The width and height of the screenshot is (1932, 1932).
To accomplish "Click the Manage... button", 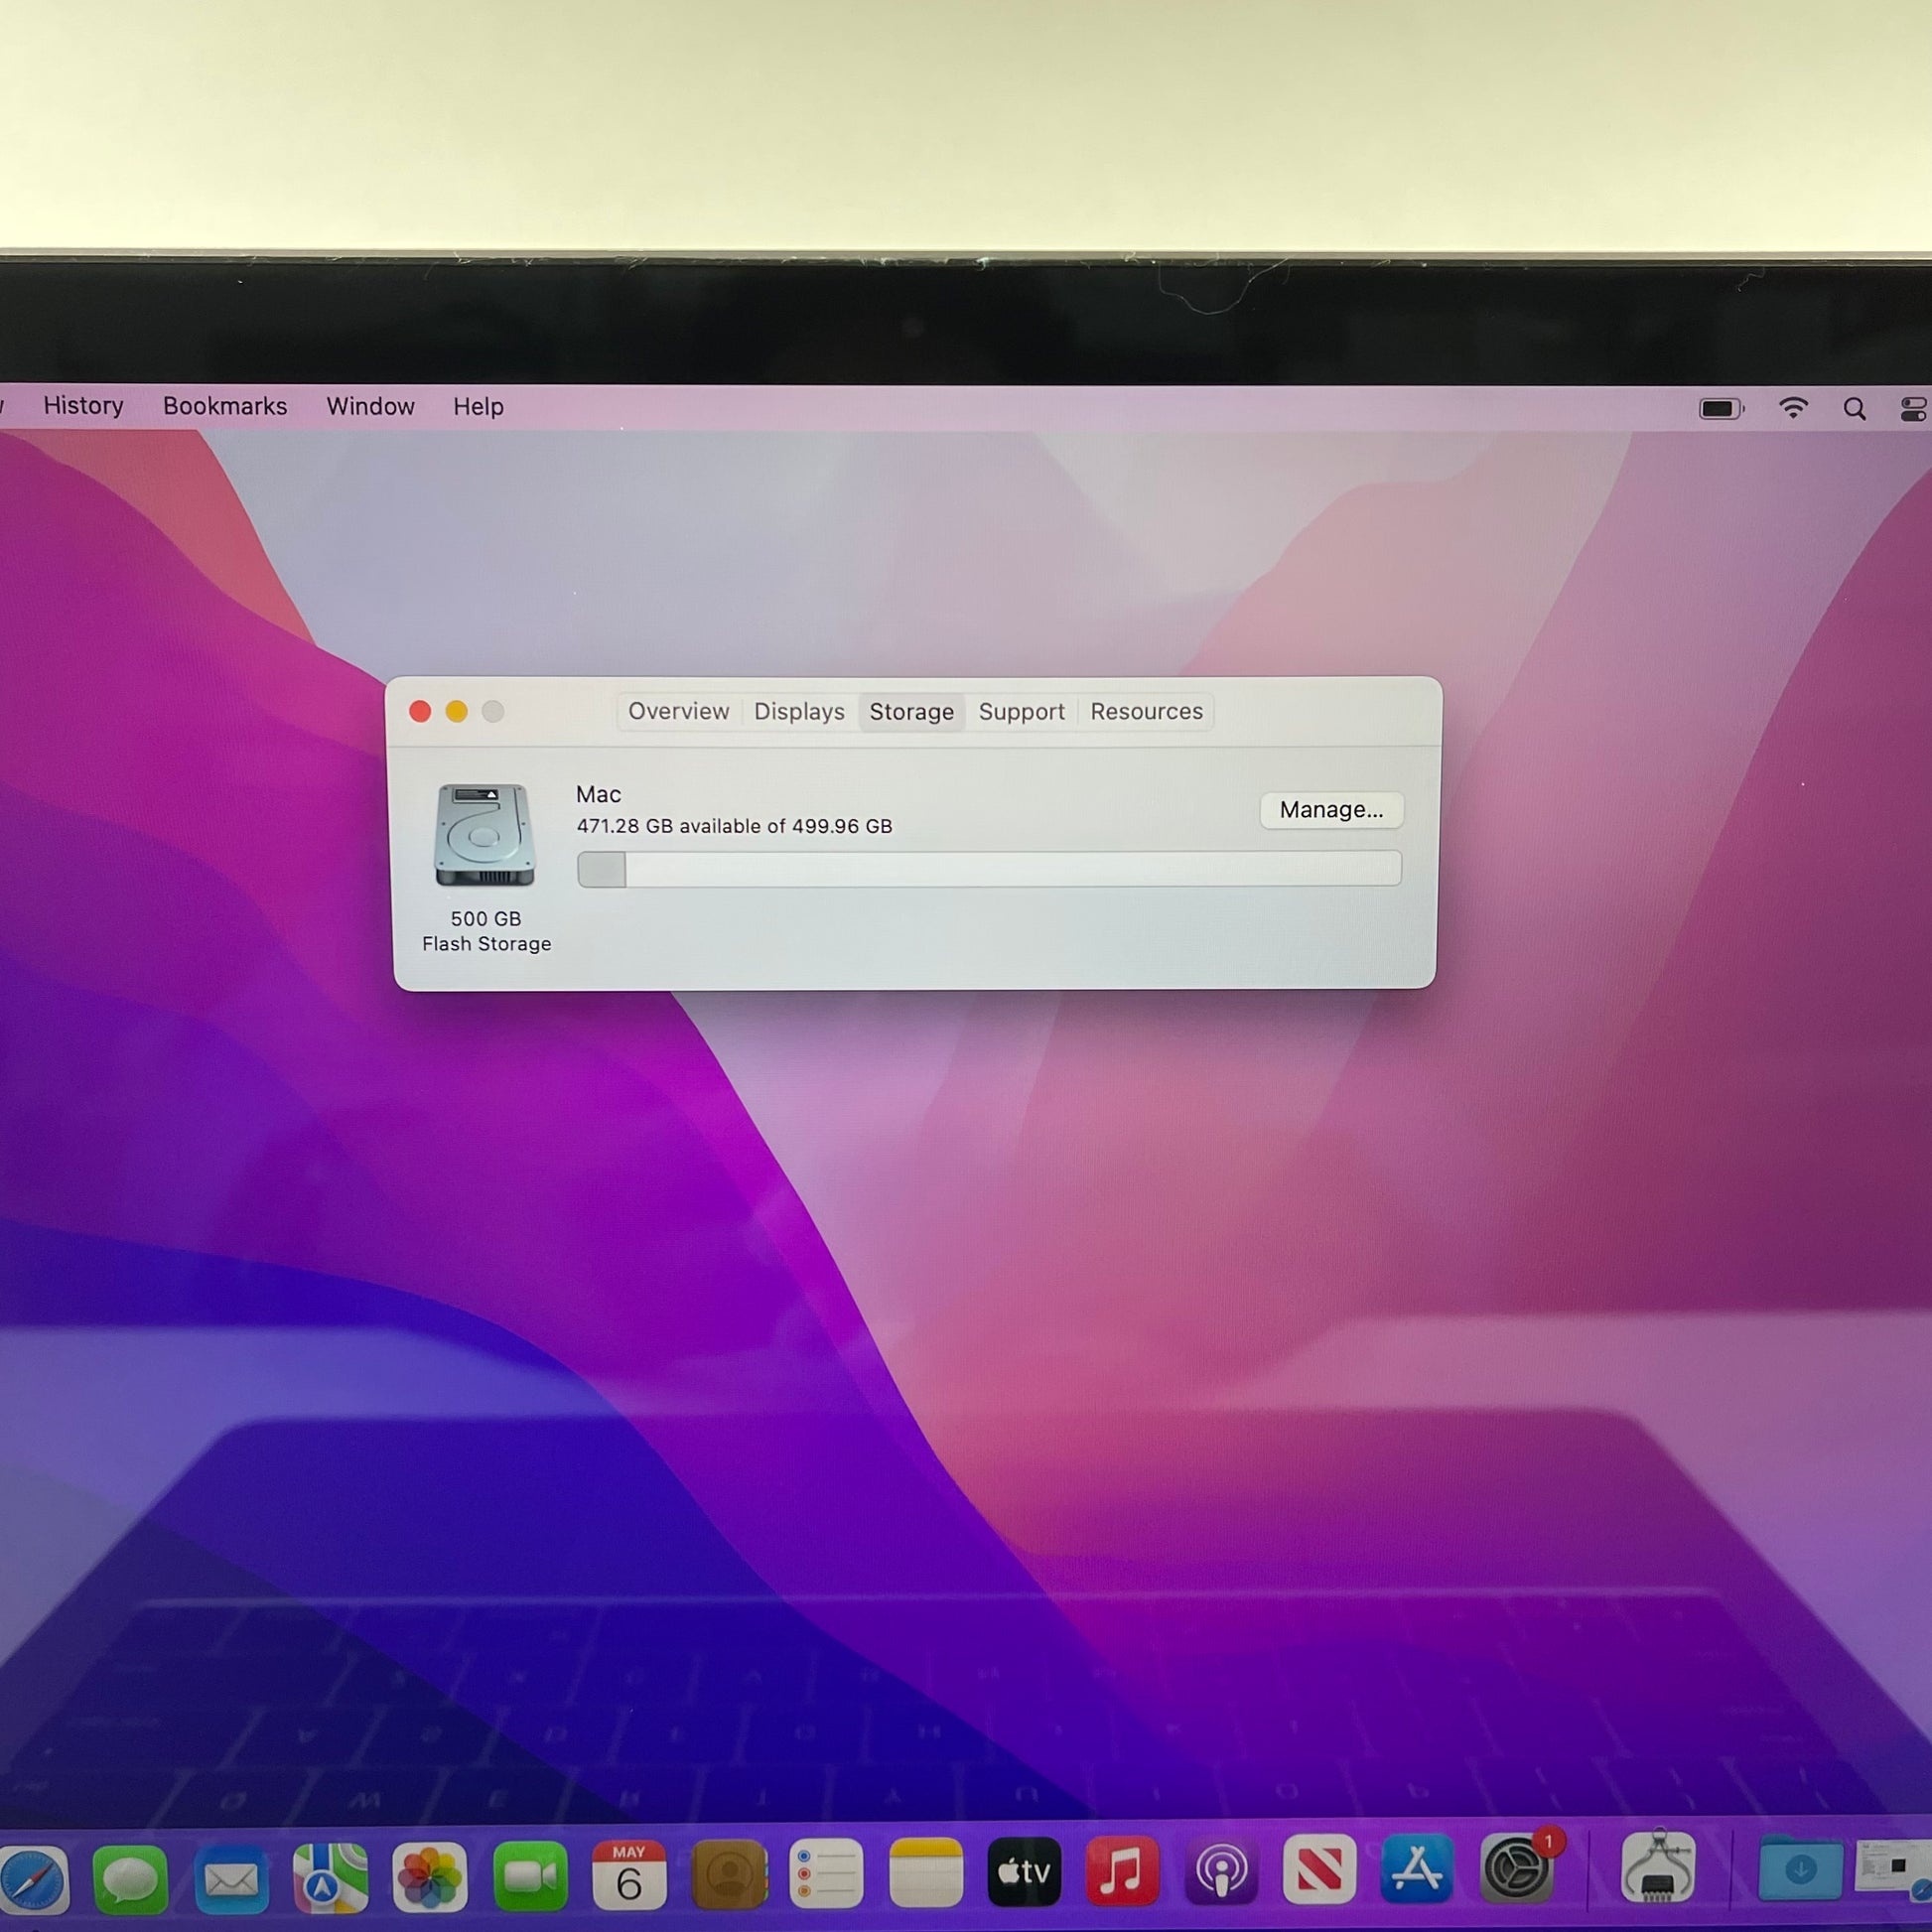I will click(x=1331, y=810).
